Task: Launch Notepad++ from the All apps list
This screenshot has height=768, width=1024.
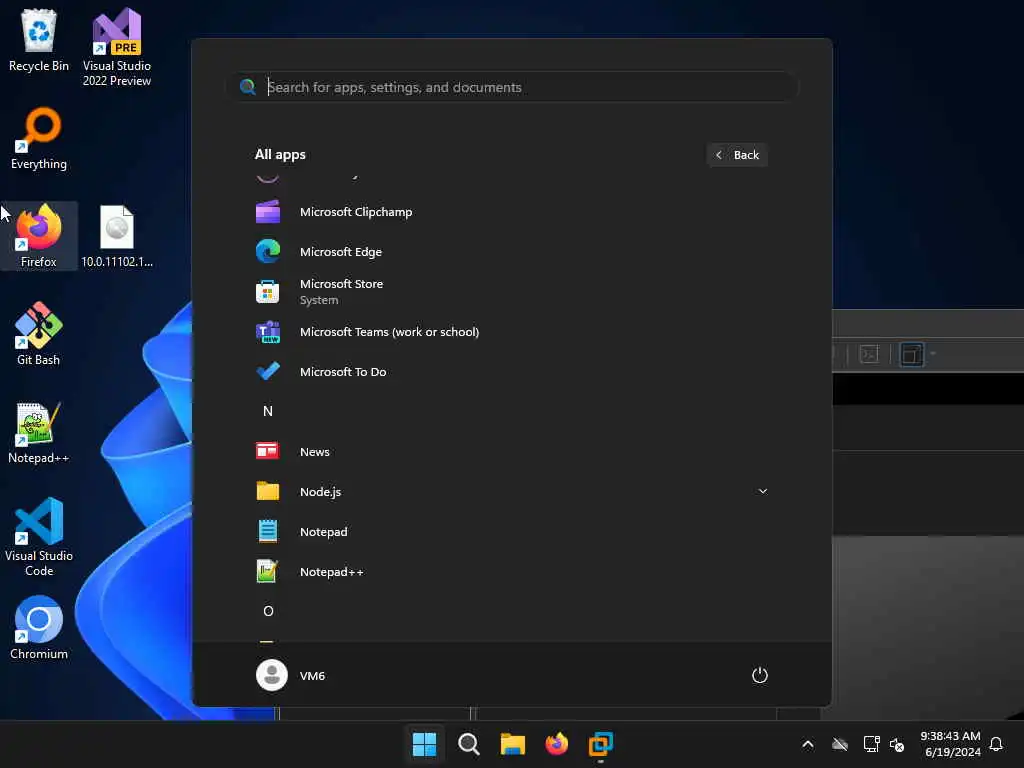Action: click(511, 571)
